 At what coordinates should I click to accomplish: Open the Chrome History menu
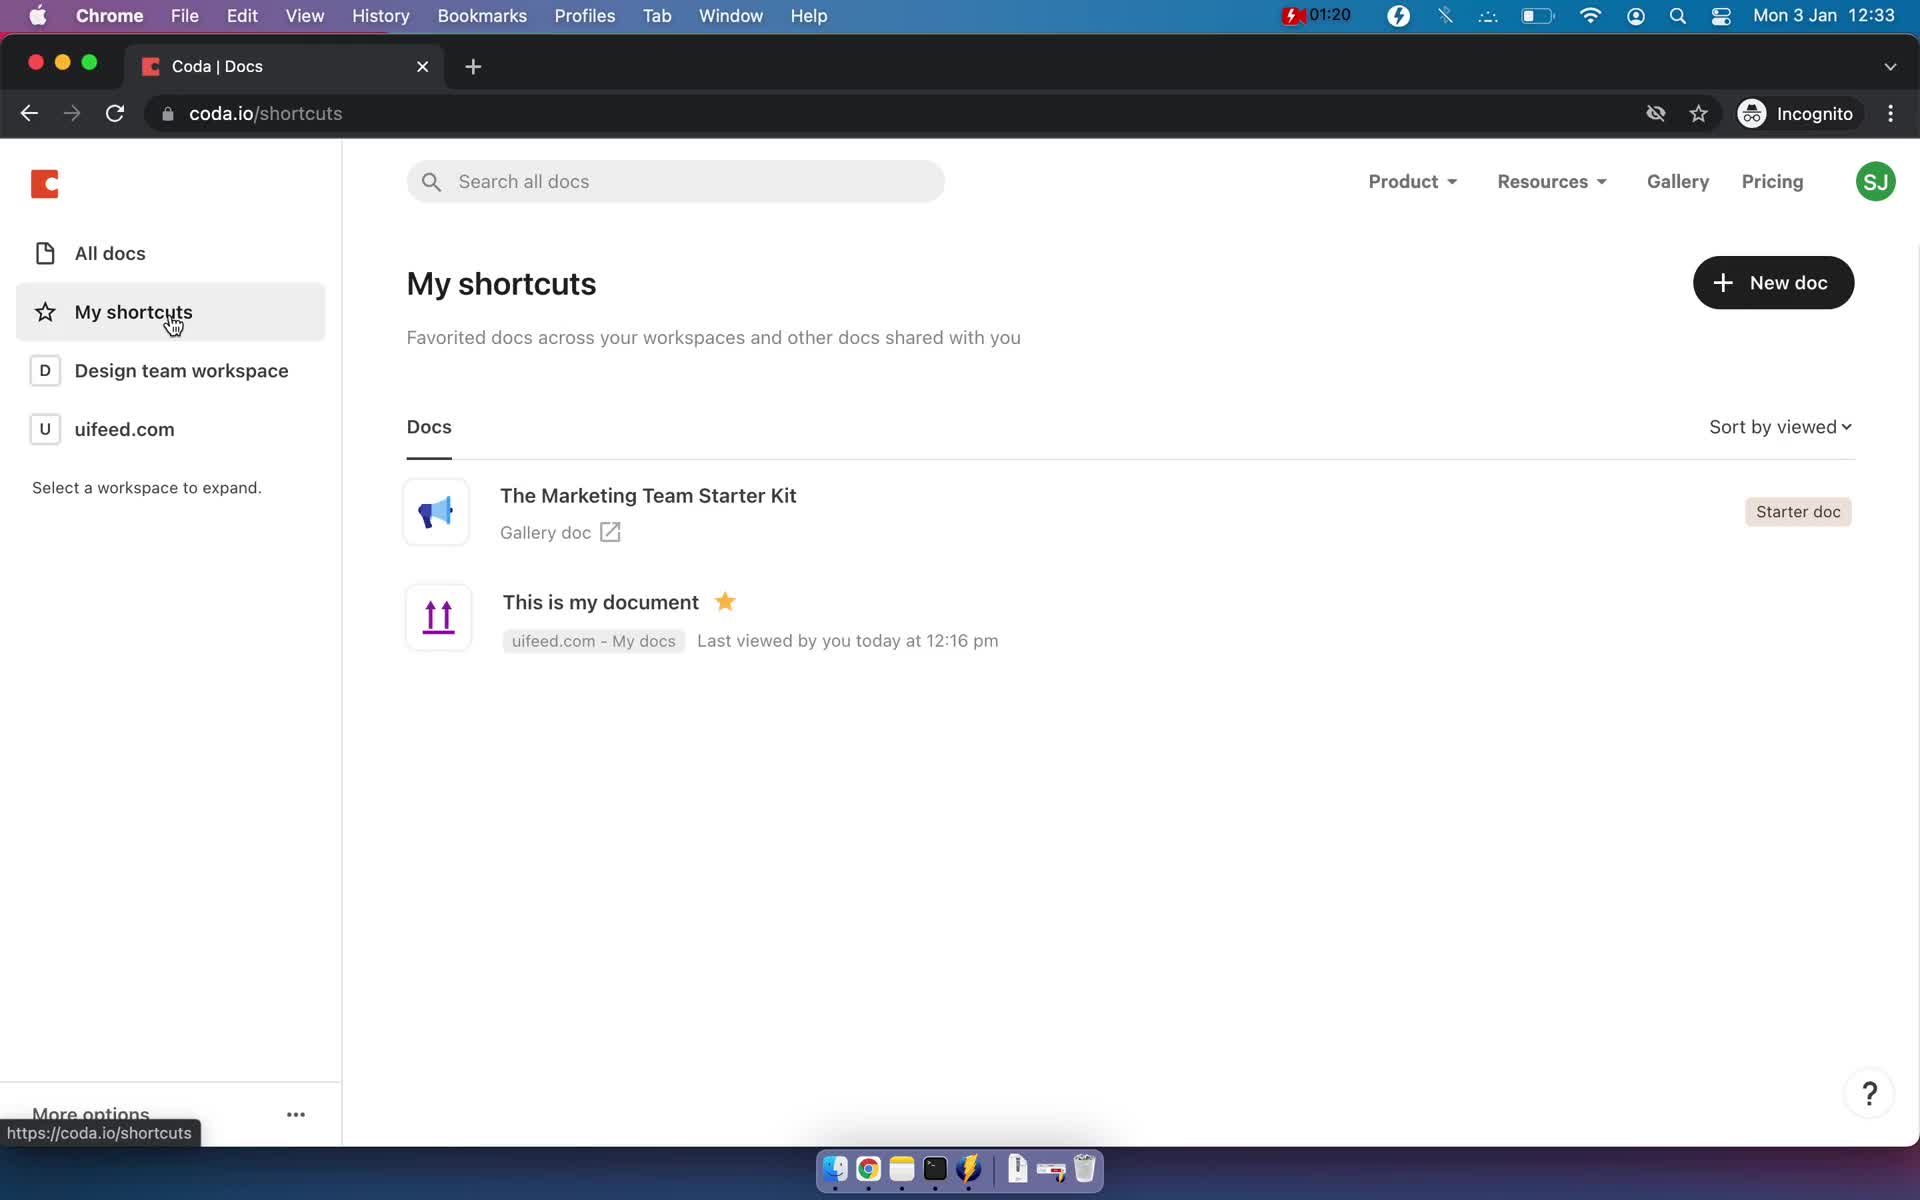(380, 16)
